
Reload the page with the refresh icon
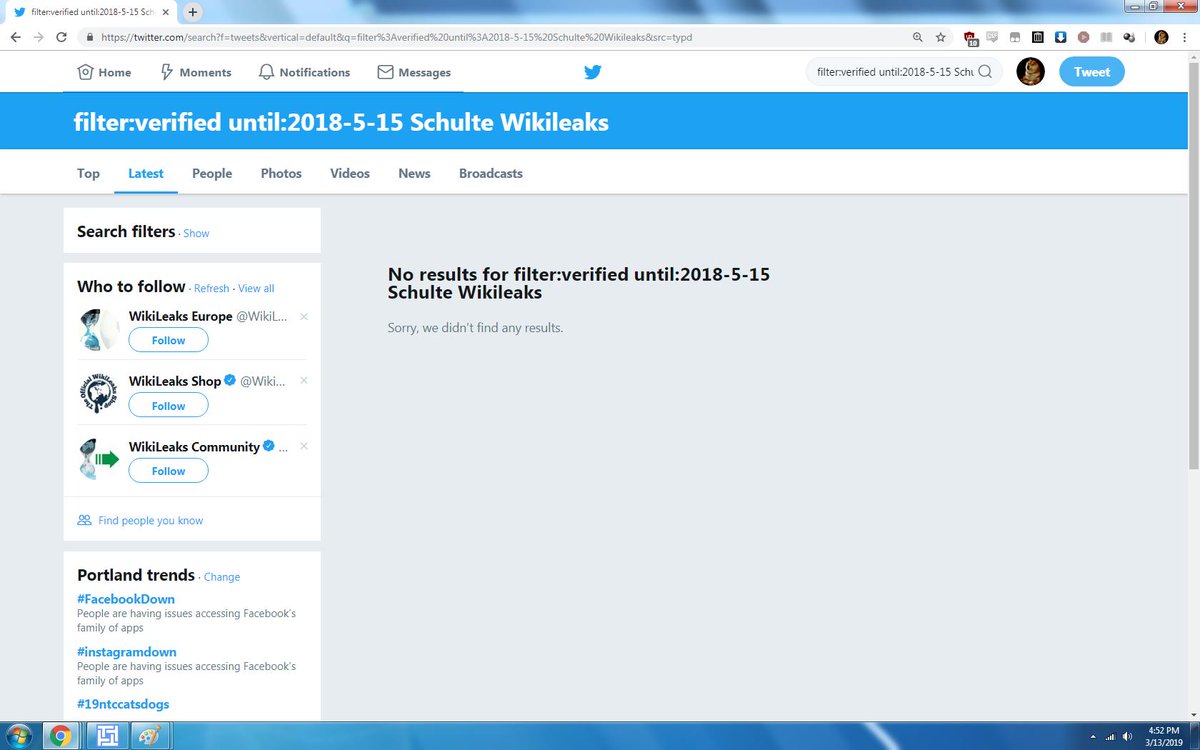[61, 37]
